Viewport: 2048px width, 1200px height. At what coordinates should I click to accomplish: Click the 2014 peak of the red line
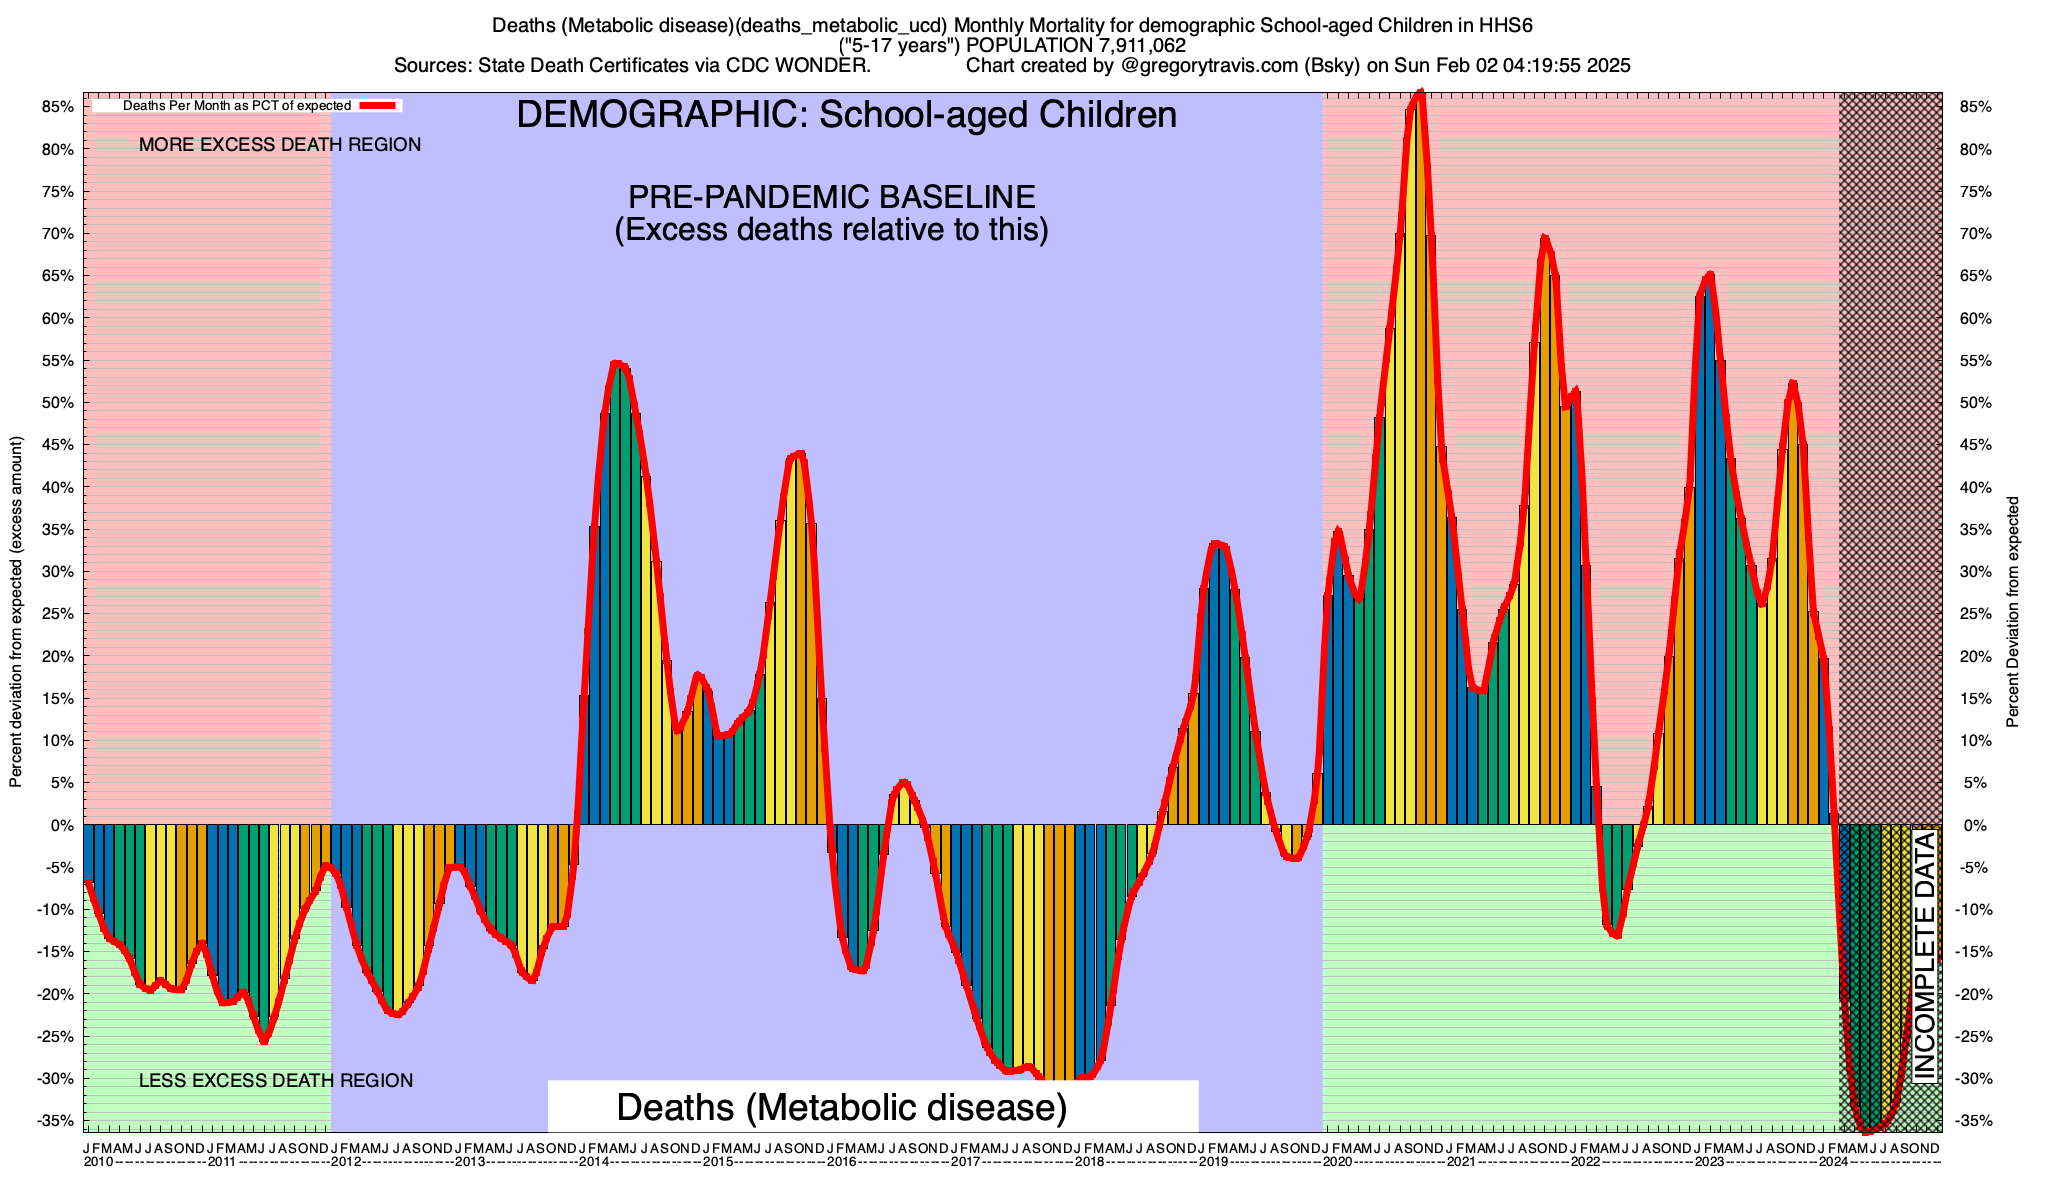click(x=616, y=364)
